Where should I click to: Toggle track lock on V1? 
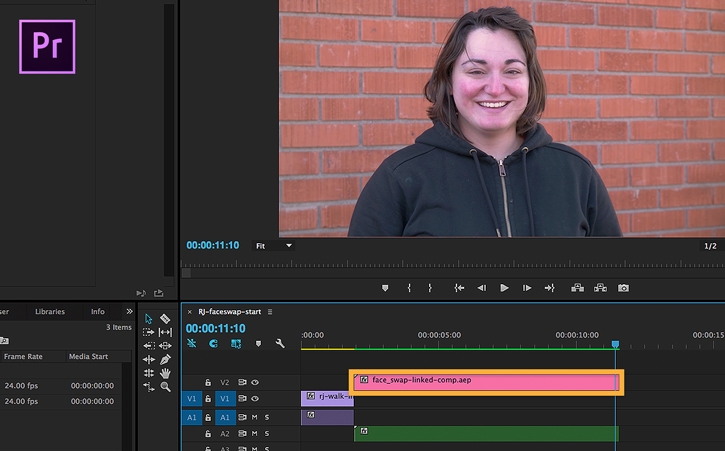coord(208,399)
